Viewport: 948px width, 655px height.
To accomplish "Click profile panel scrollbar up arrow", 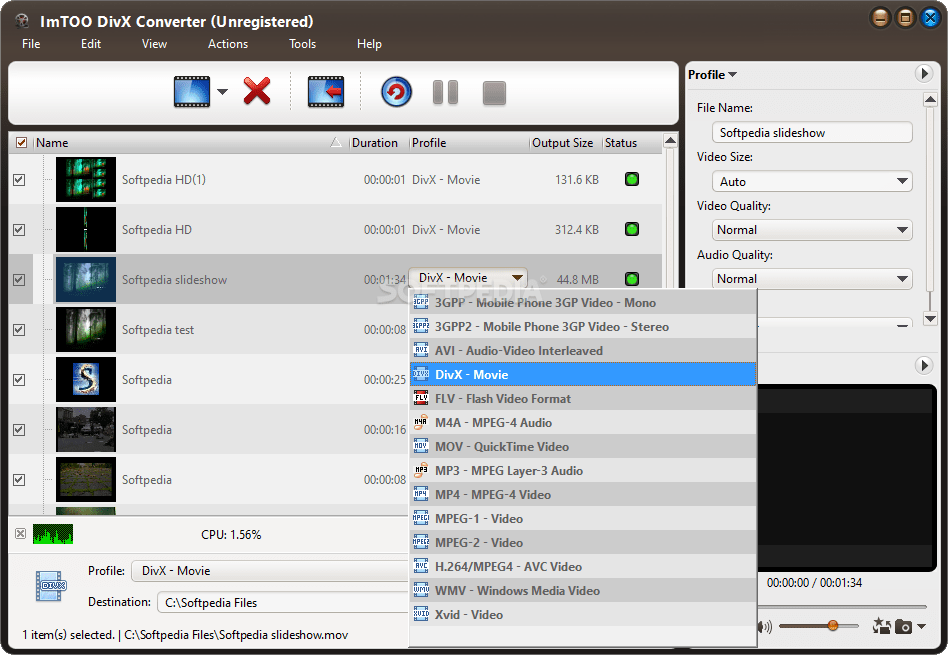I will point(930,99).
